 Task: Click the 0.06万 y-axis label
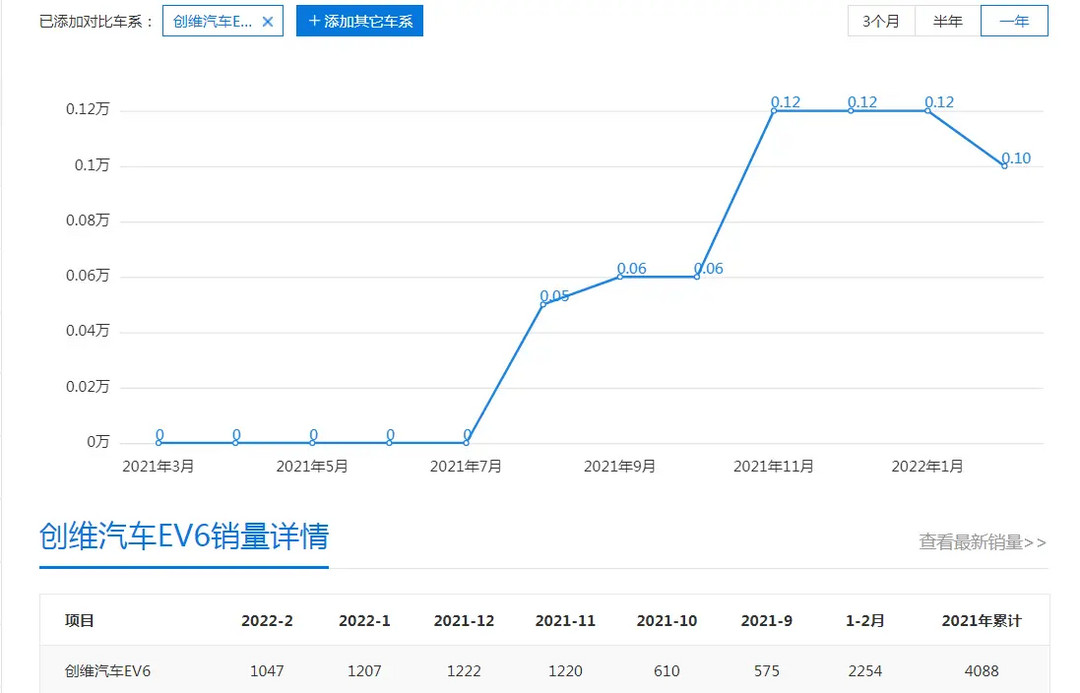click(87, 276)
